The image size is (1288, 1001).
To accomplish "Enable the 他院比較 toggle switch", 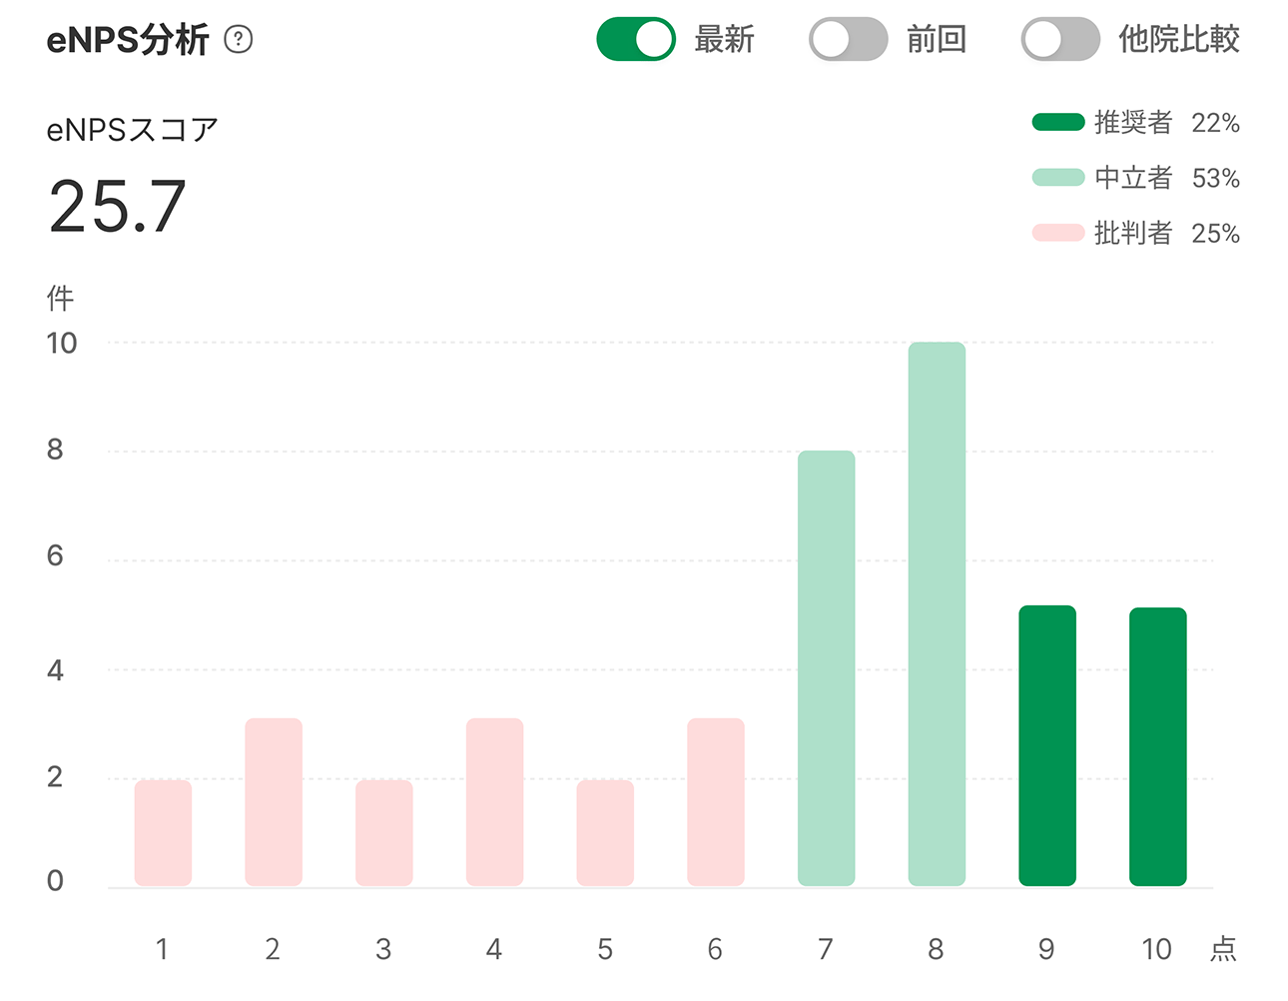I will [x=1060, y=40].
